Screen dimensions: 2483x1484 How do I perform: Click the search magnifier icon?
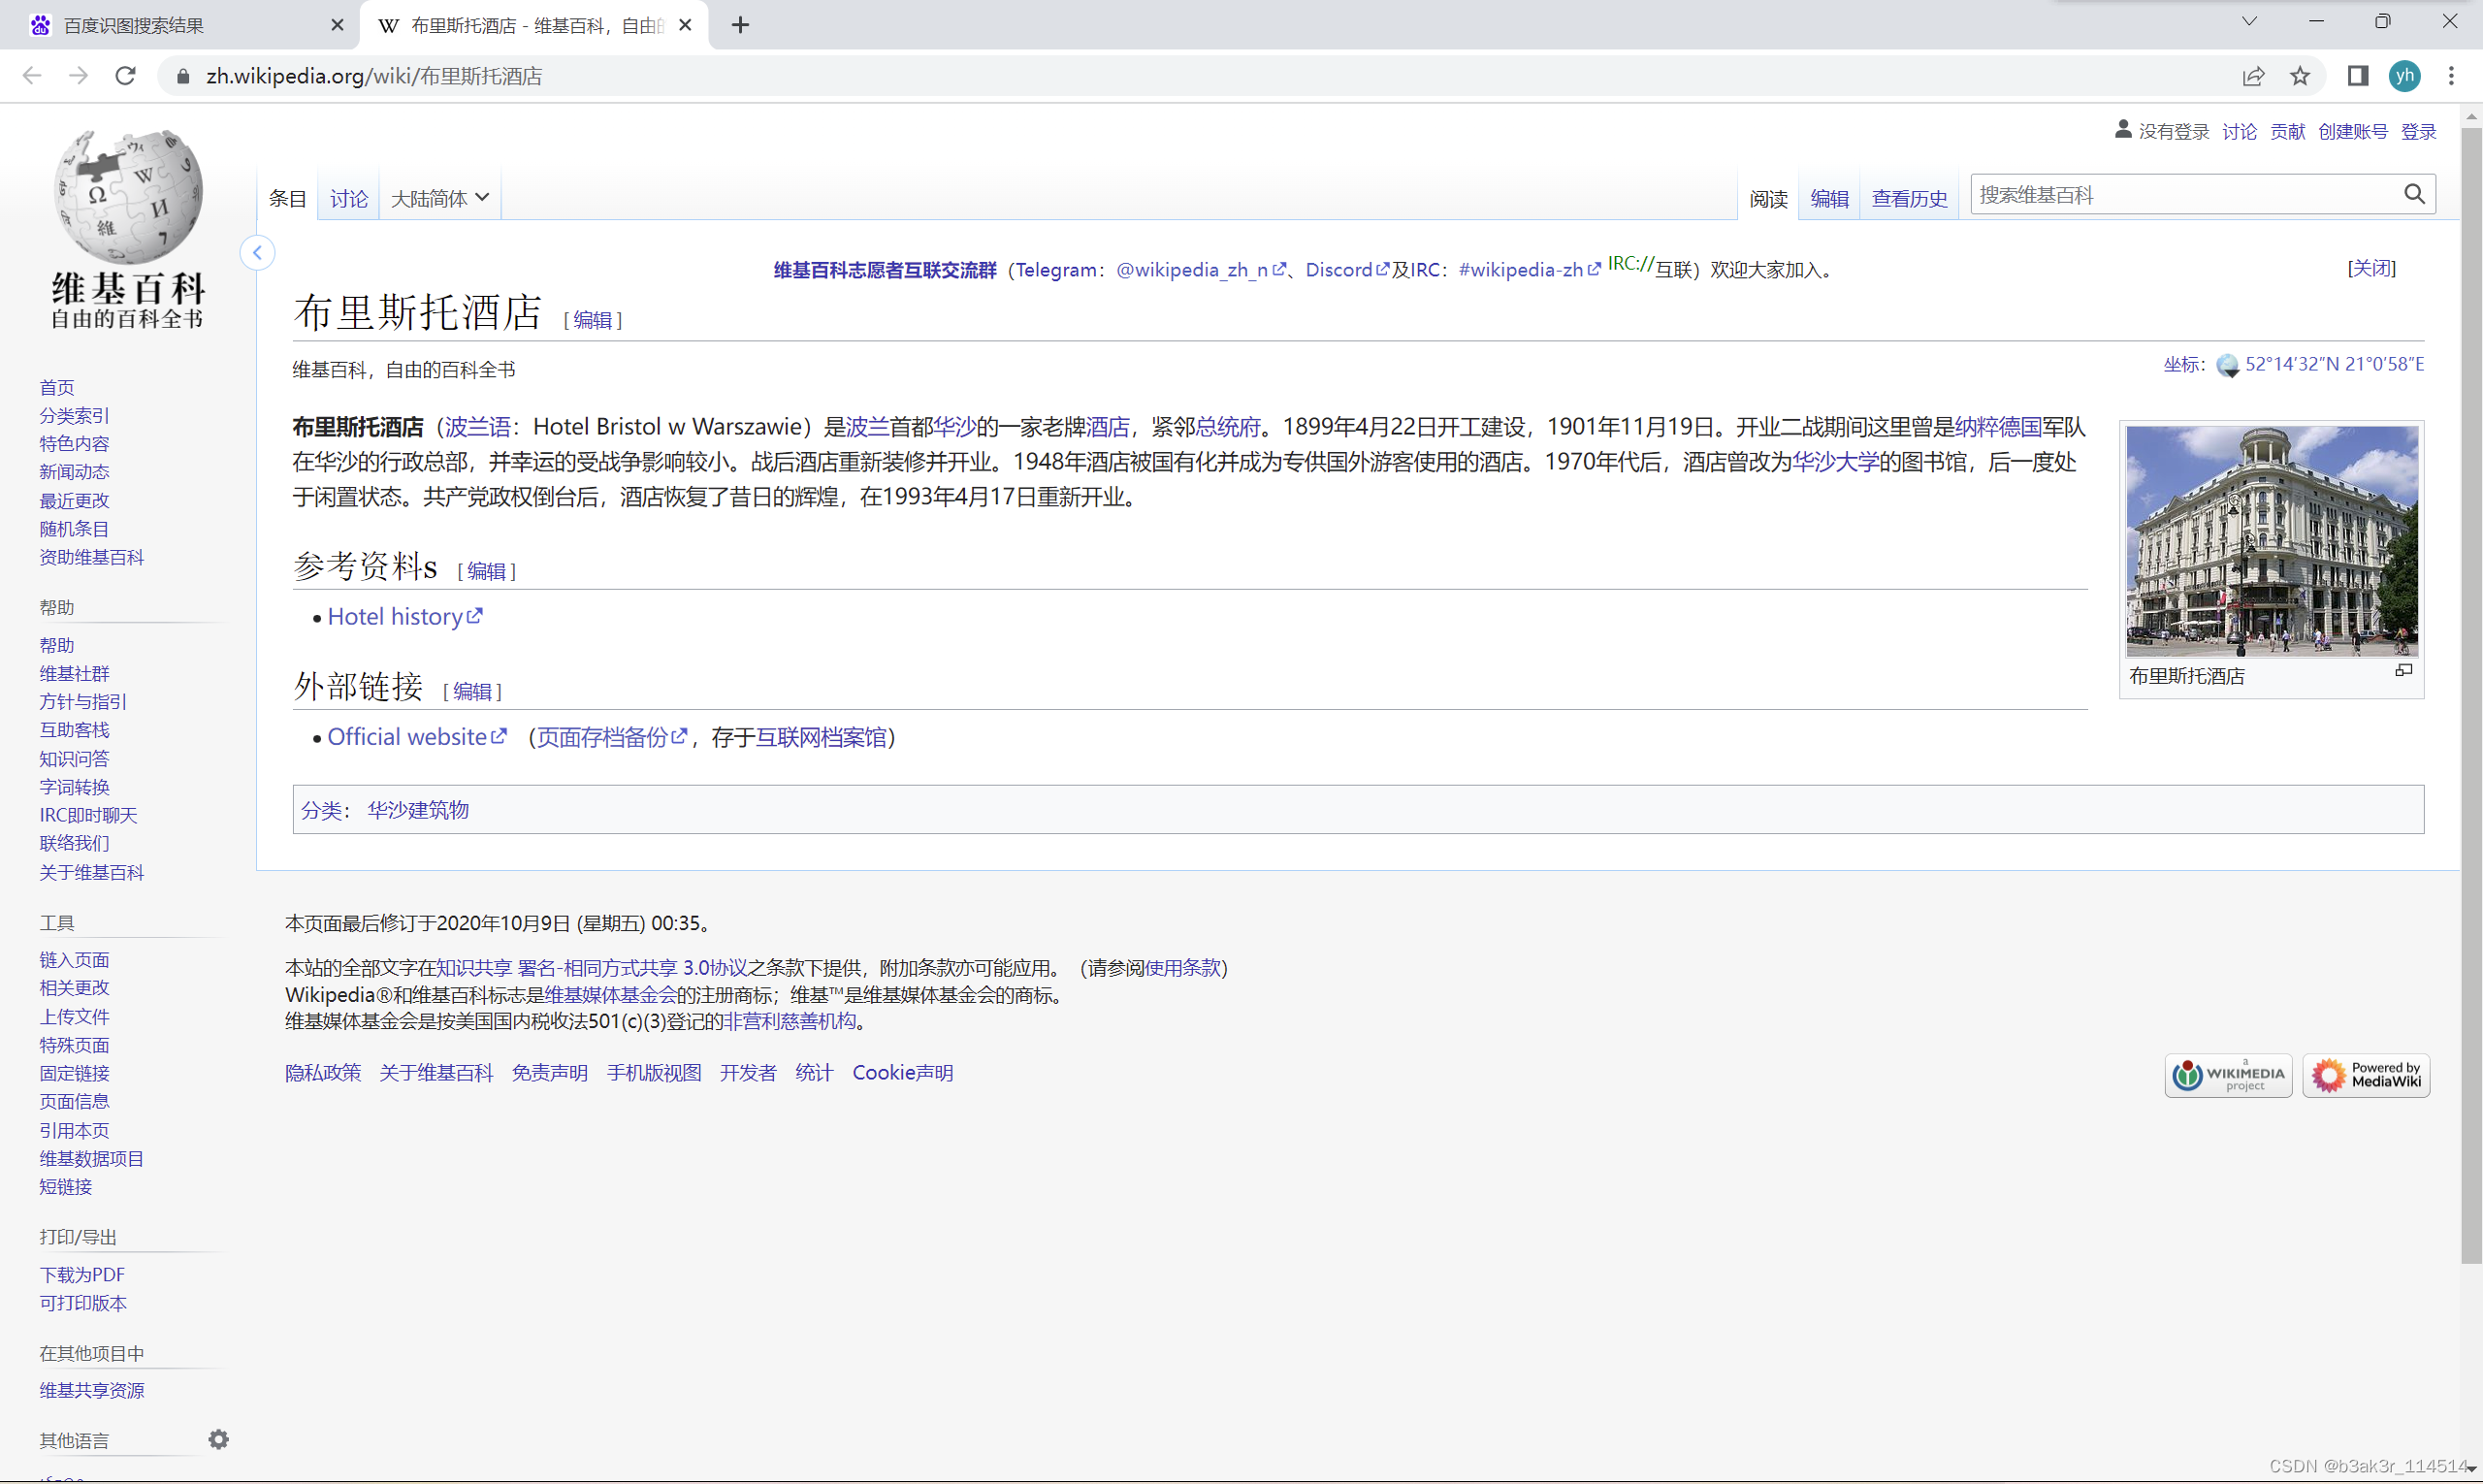(x=2414, y=194)
